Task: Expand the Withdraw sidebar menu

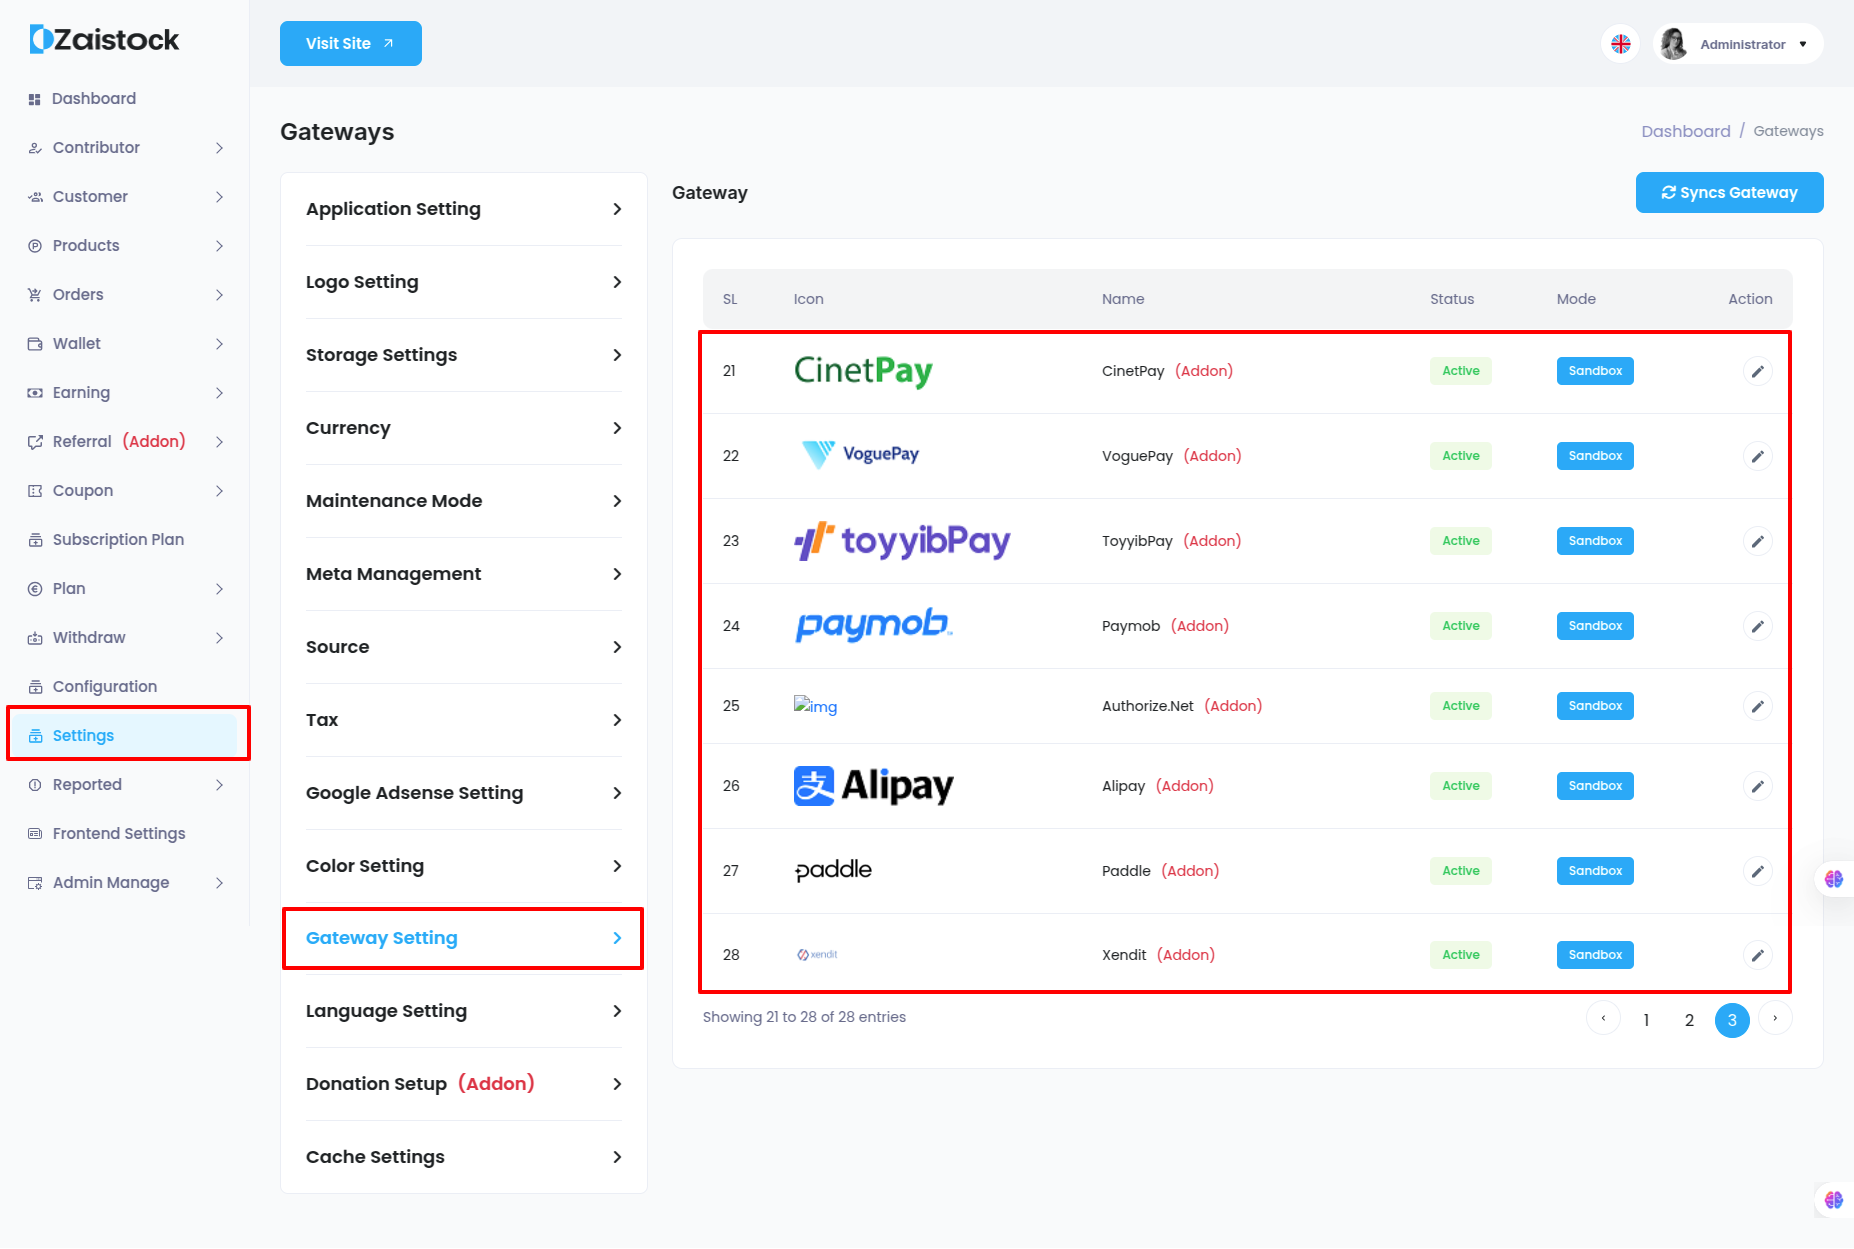Action: [x=125, y=638]
